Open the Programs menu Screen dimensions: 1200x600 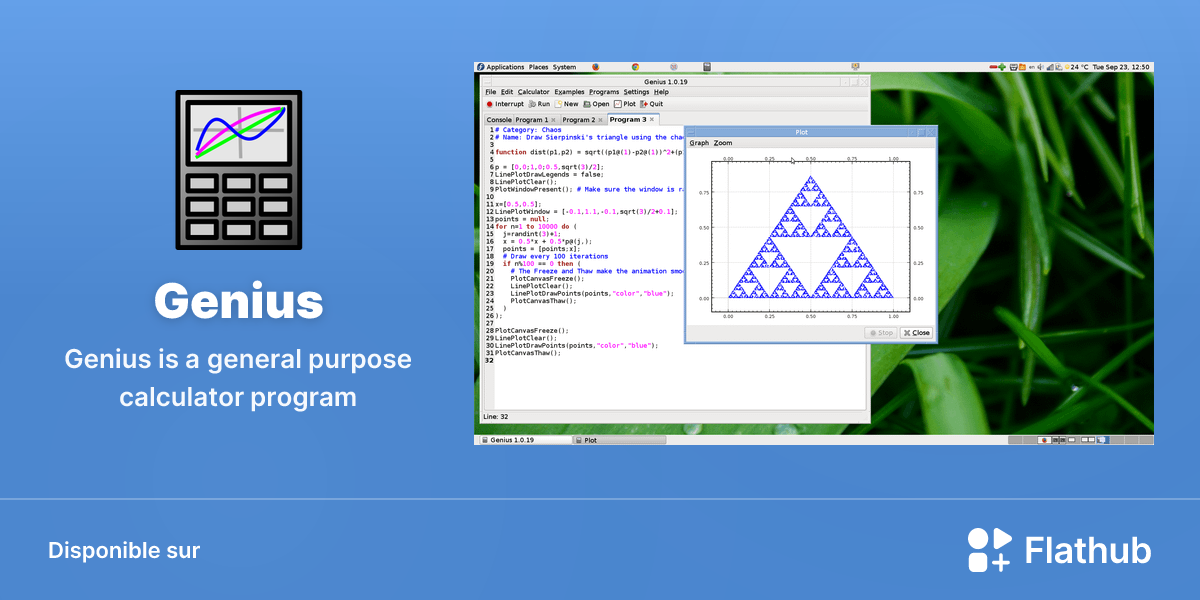604,92
